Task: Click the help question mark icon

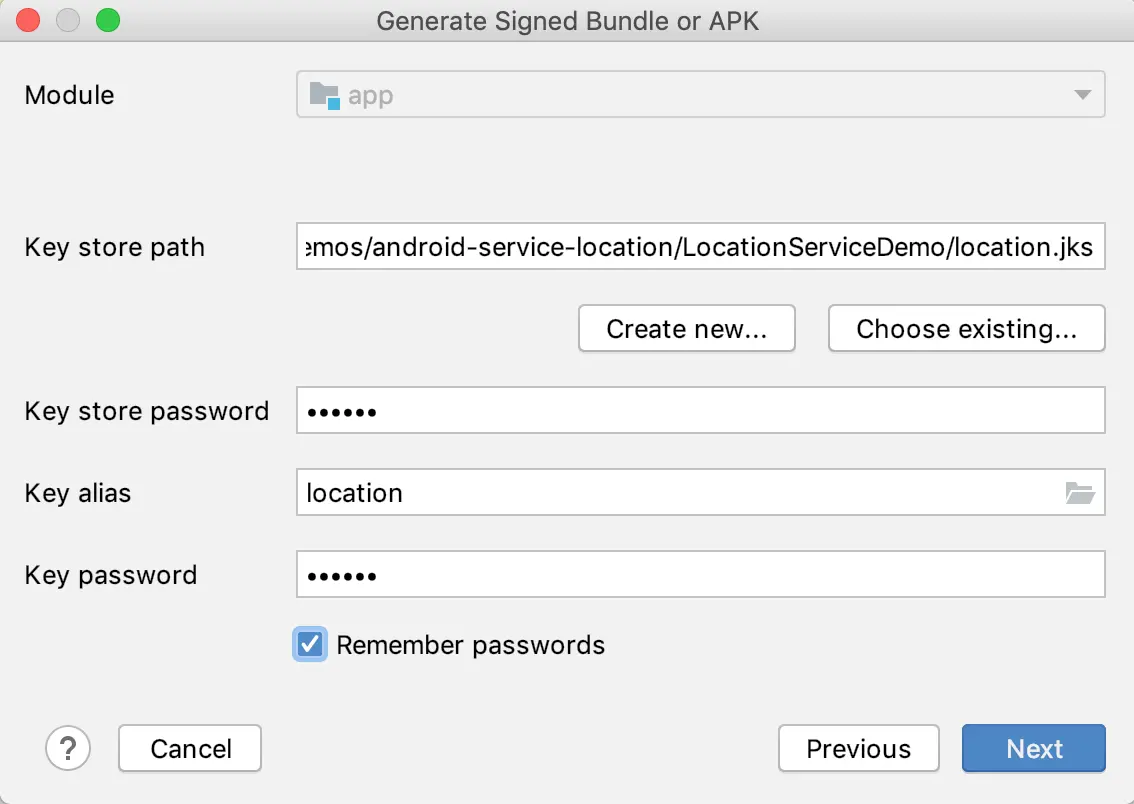Action: 68,748
